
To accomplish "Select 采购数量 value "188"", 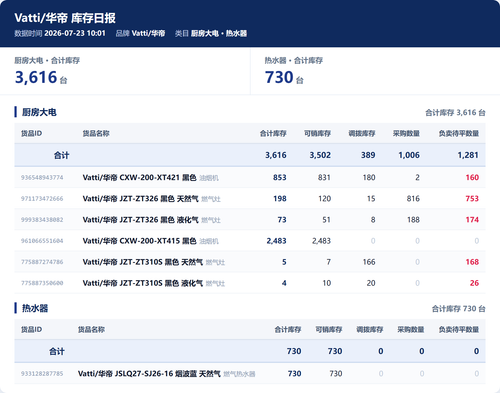I will pos(413,220).
